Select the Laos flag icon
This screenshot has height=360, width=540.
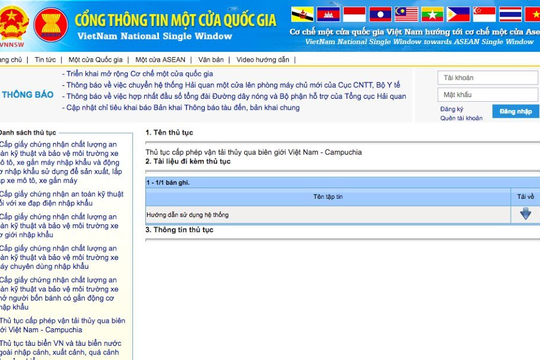click(380, 14)
